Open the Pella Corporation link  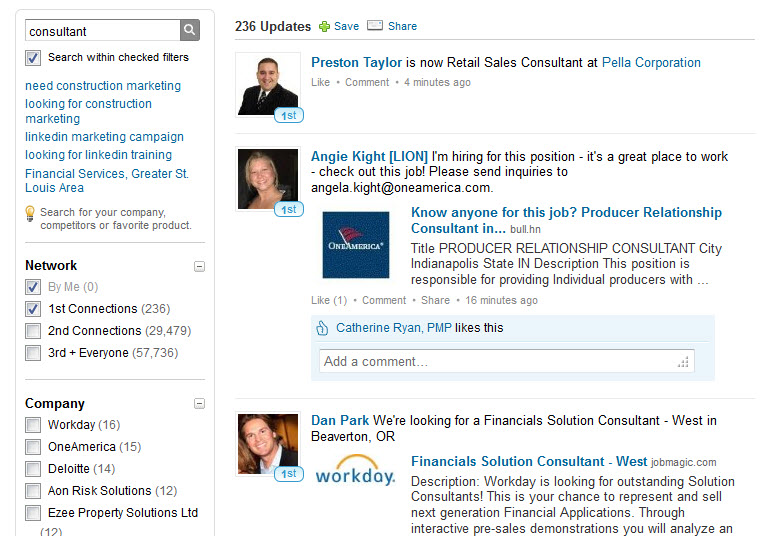click(x=651, y=63)
